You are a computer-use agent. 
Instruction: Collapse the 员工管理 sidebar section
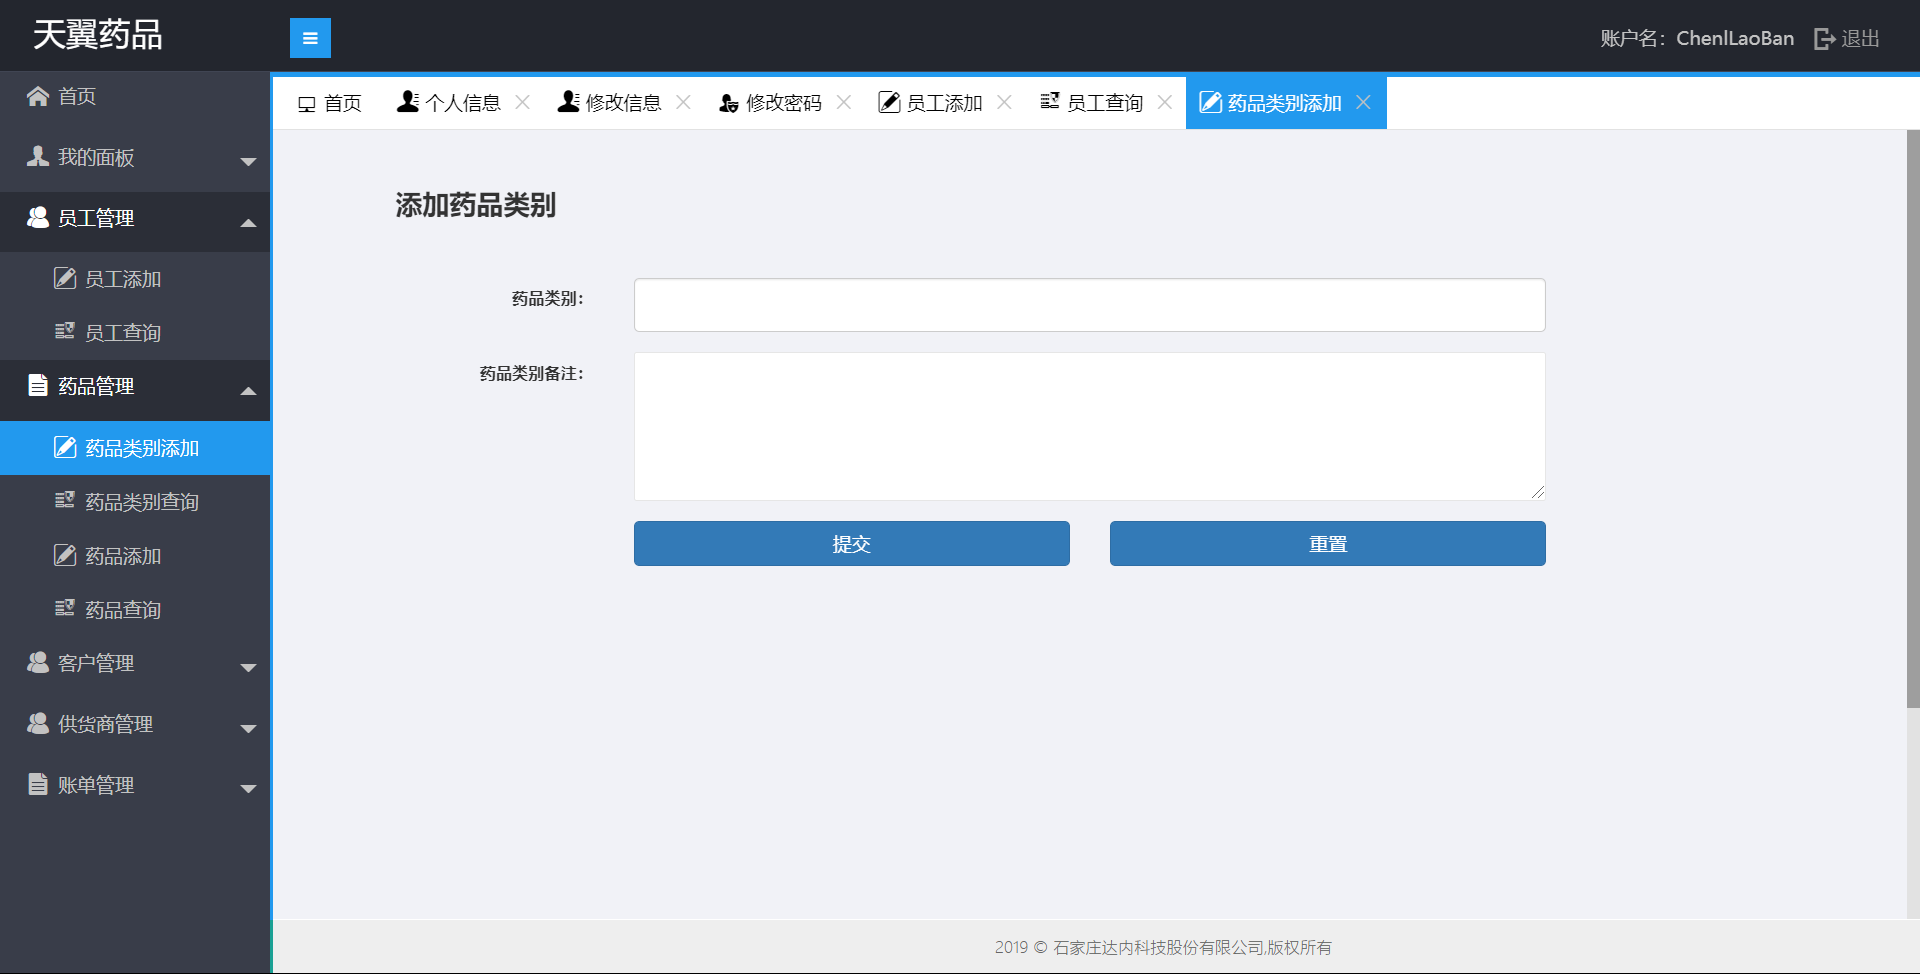point(135,219)
